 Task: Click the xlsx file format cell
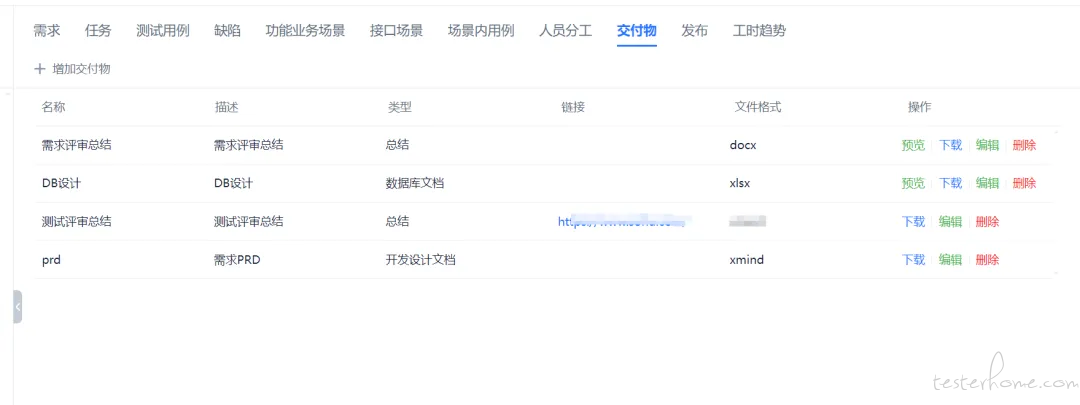(740, 183)
